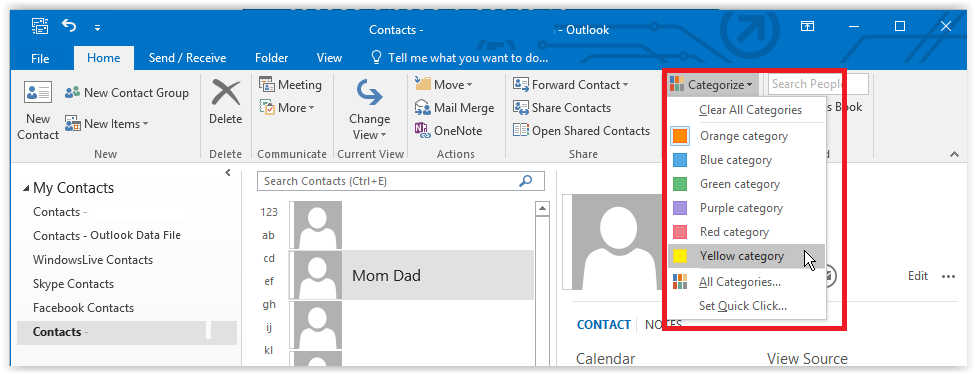
Task: Click Edit in reading pane
Action: point(918,276)
